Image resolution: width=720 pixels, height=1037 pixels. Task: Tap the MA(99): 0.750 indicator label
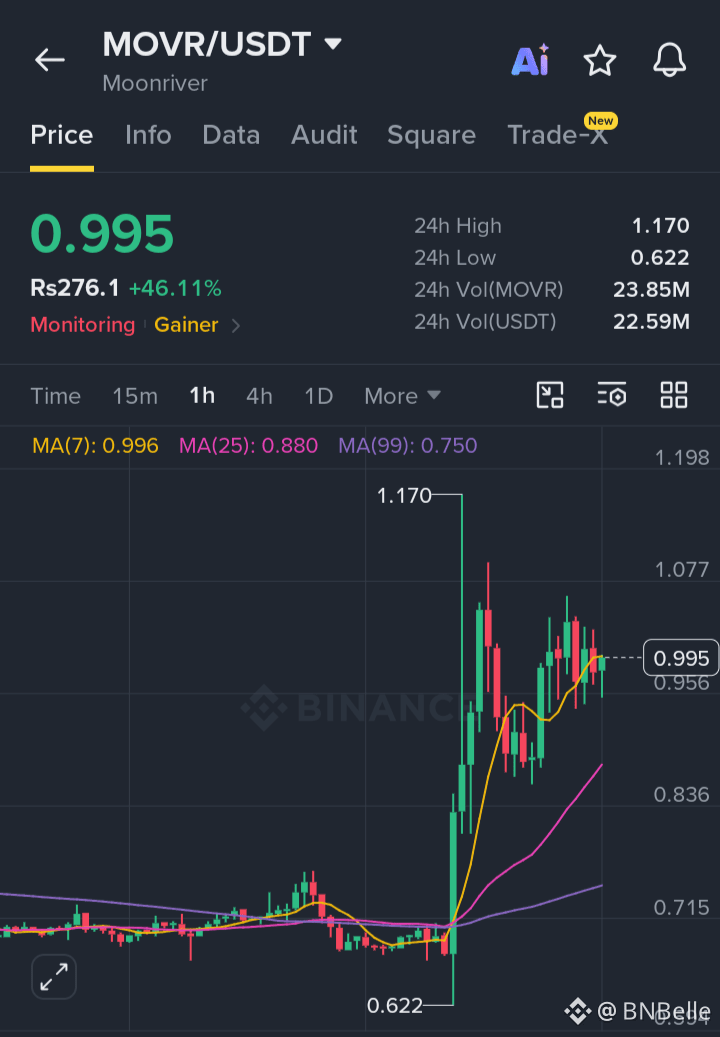[408, 446]
